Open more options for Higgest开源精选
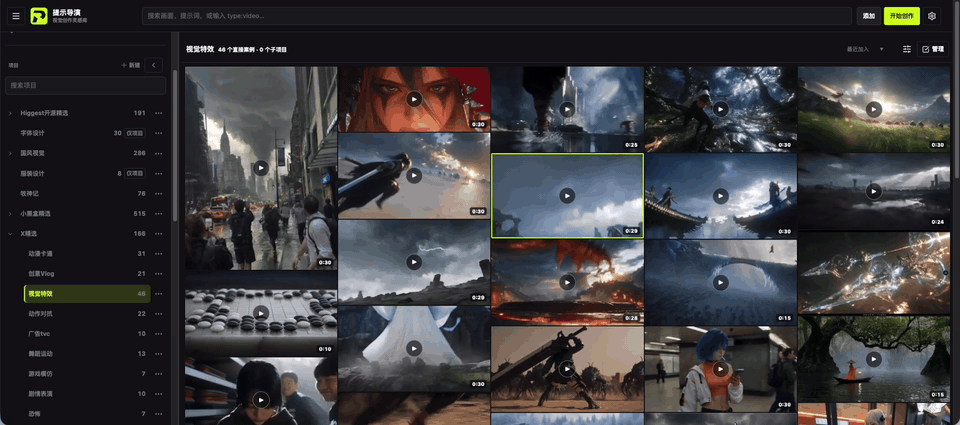Image resolution: width=960 pixels, height=425 pixels. 159,113
